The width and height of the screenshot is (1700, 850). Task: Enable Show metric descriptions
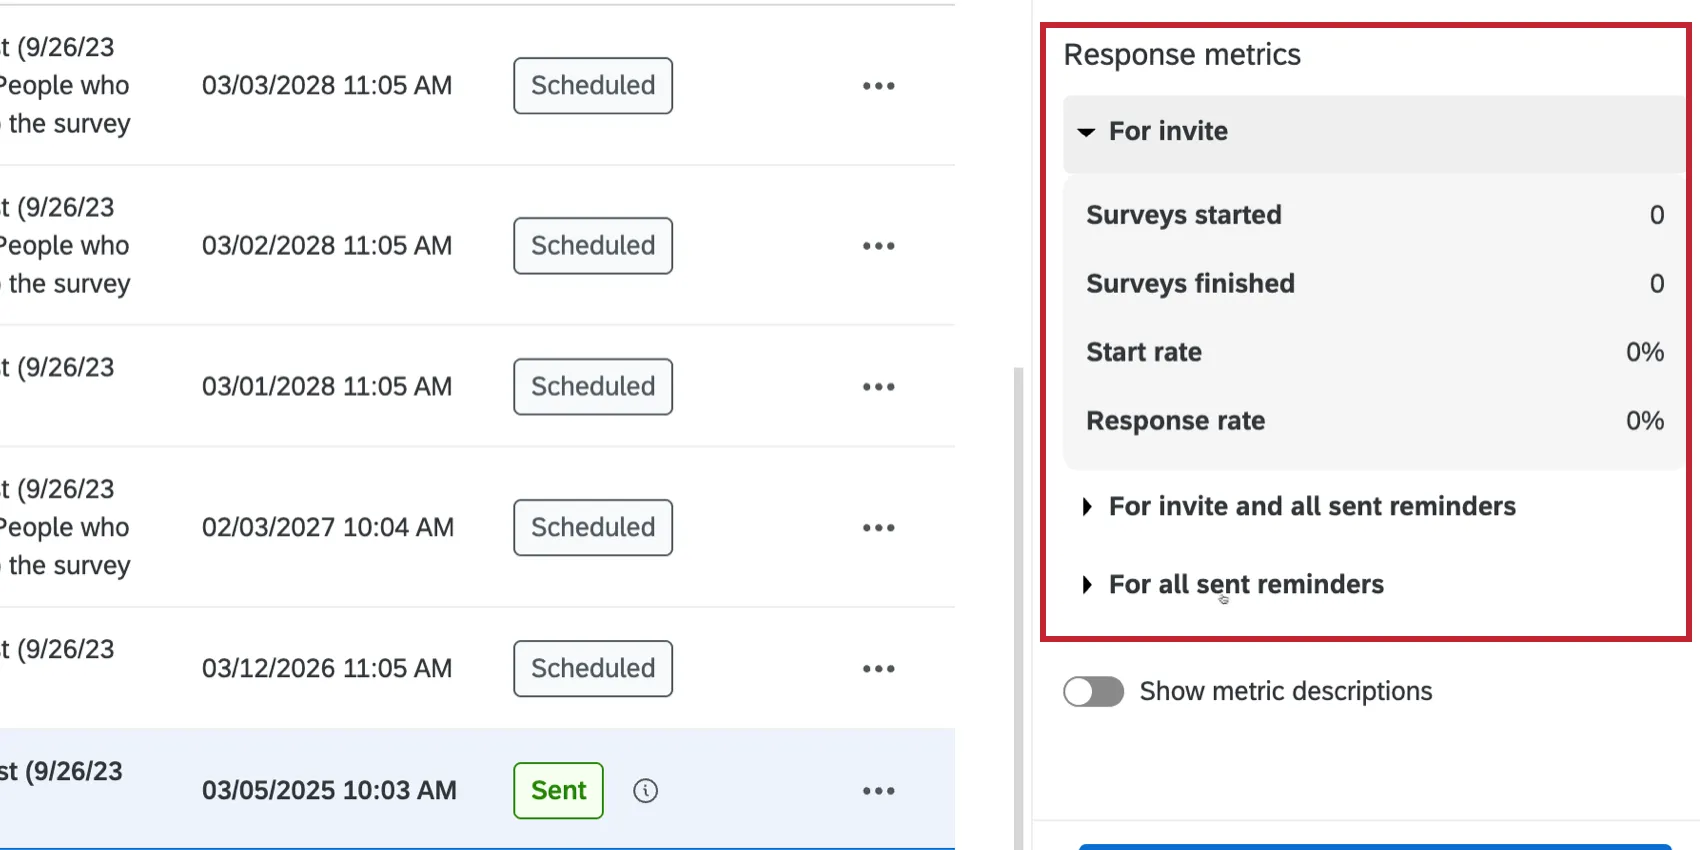tap(1093, 691)
